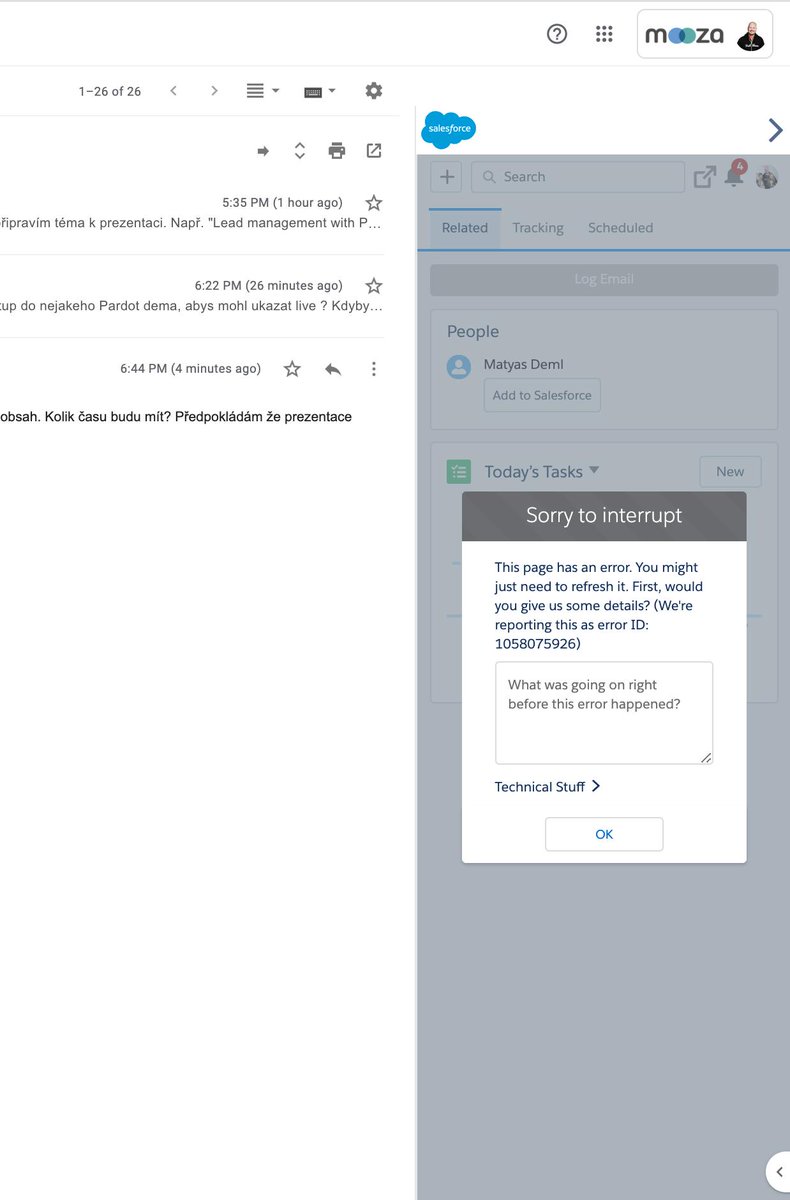
Task: Go to newer messages arrow
Action: [x=173, y=91]
